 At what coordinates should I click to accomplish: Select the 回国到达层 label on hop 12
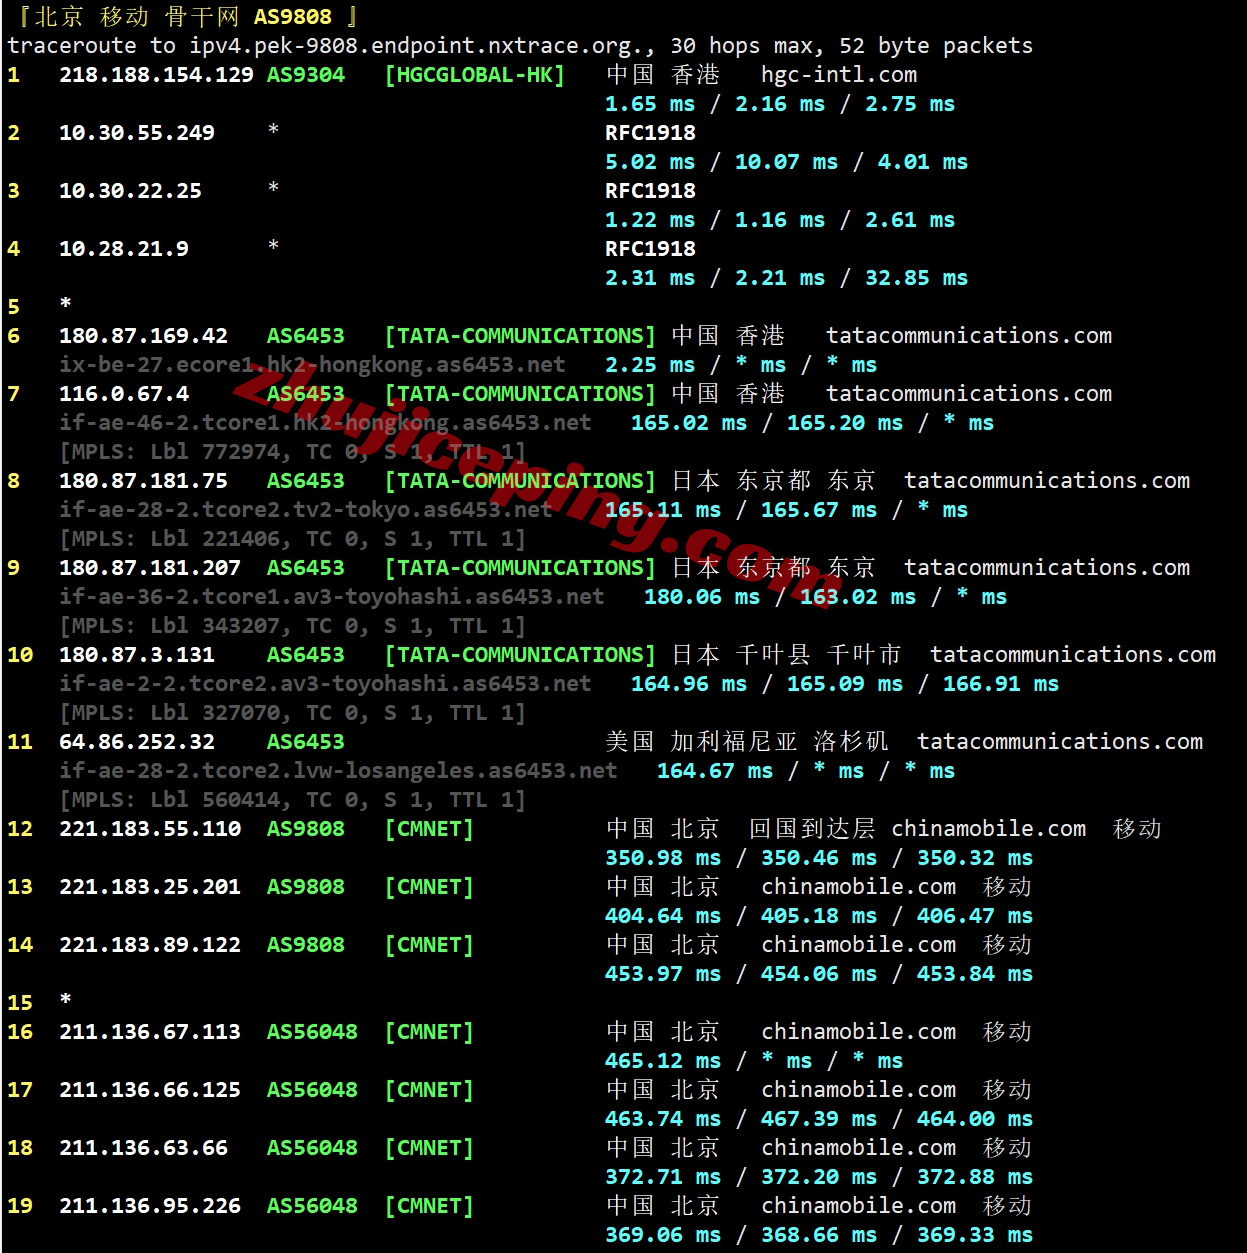click(x=812, y=829)
